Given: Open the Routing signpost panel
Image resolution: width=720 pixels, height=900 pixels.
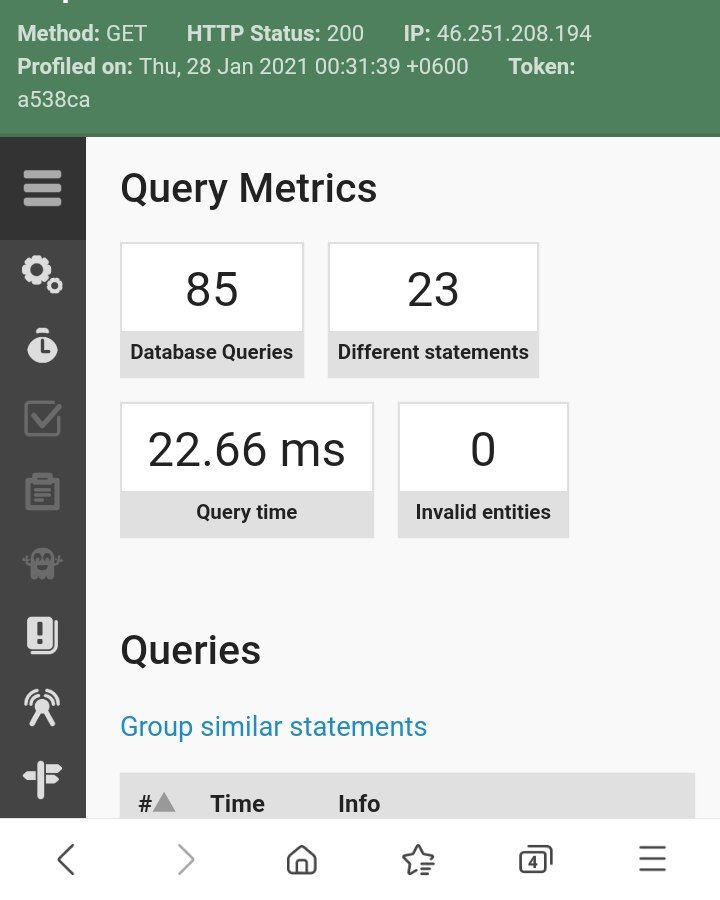Looking at the screenshot, I should tap(42, 779).
